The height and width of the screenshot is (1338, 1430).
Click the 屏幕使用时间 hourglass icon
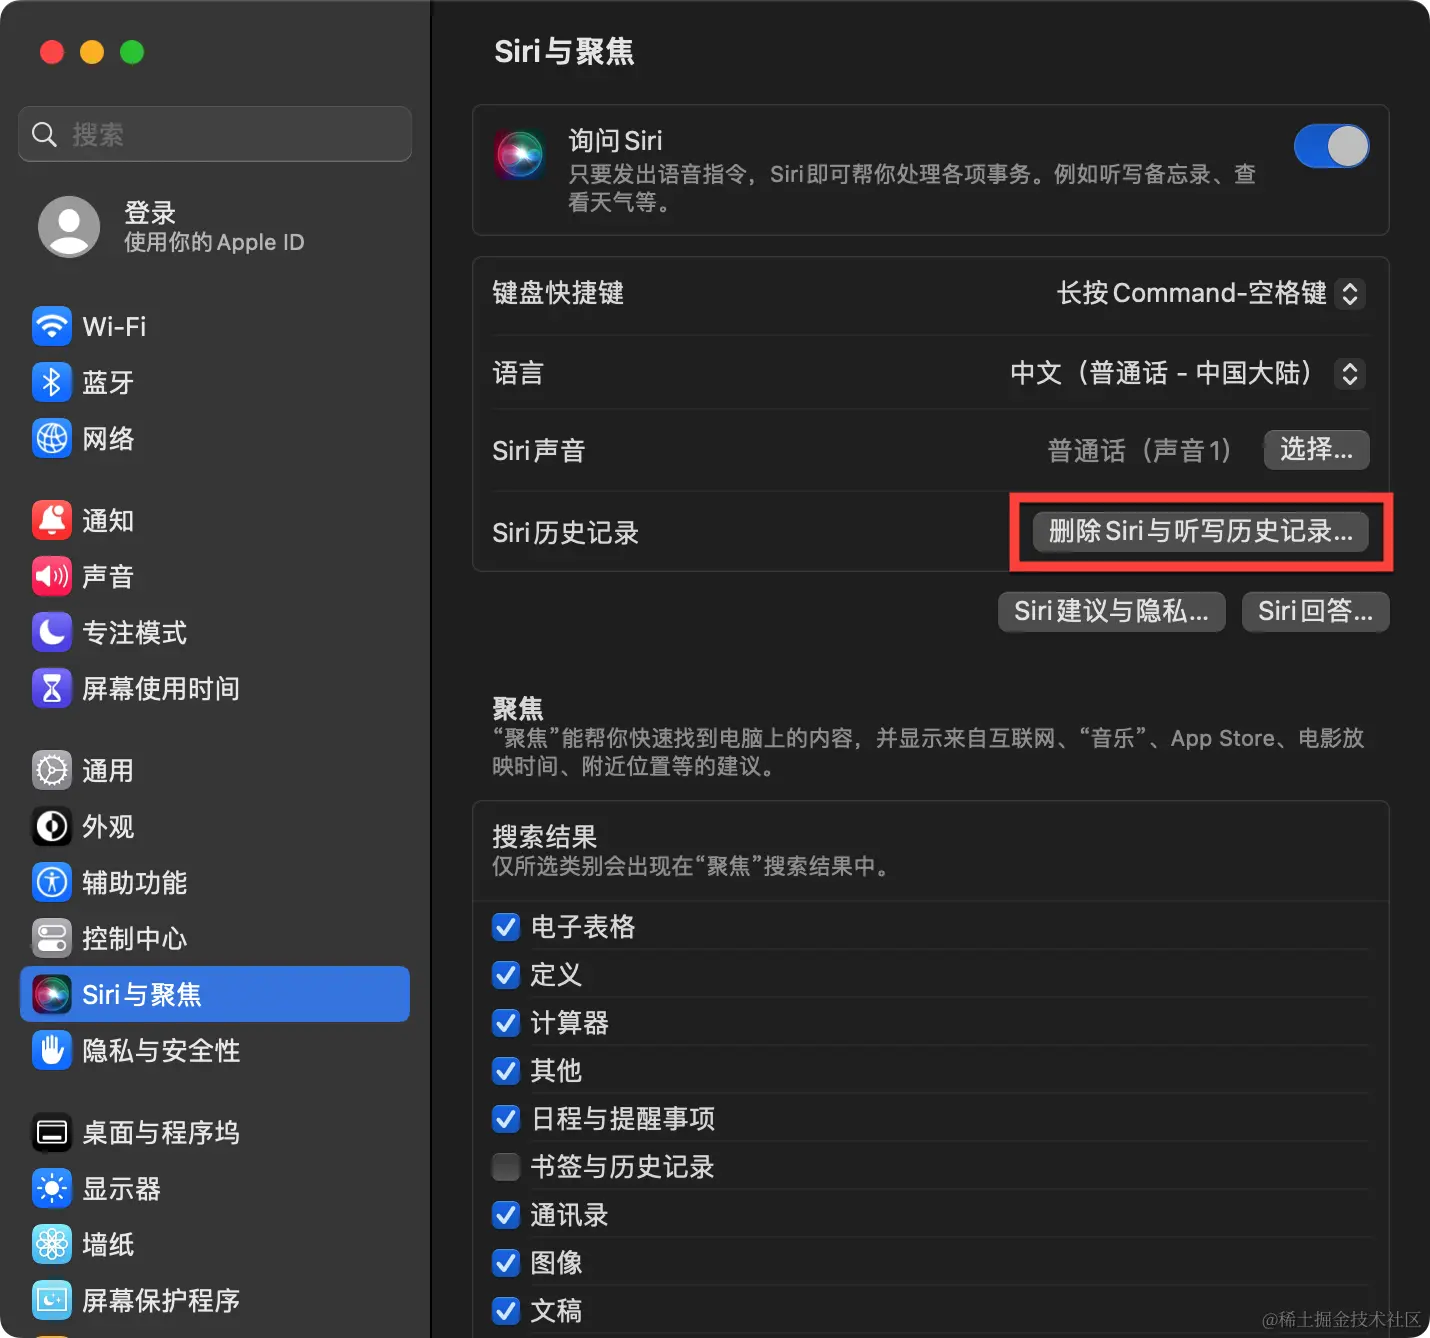pyautogui.click(x=52, y=688)
